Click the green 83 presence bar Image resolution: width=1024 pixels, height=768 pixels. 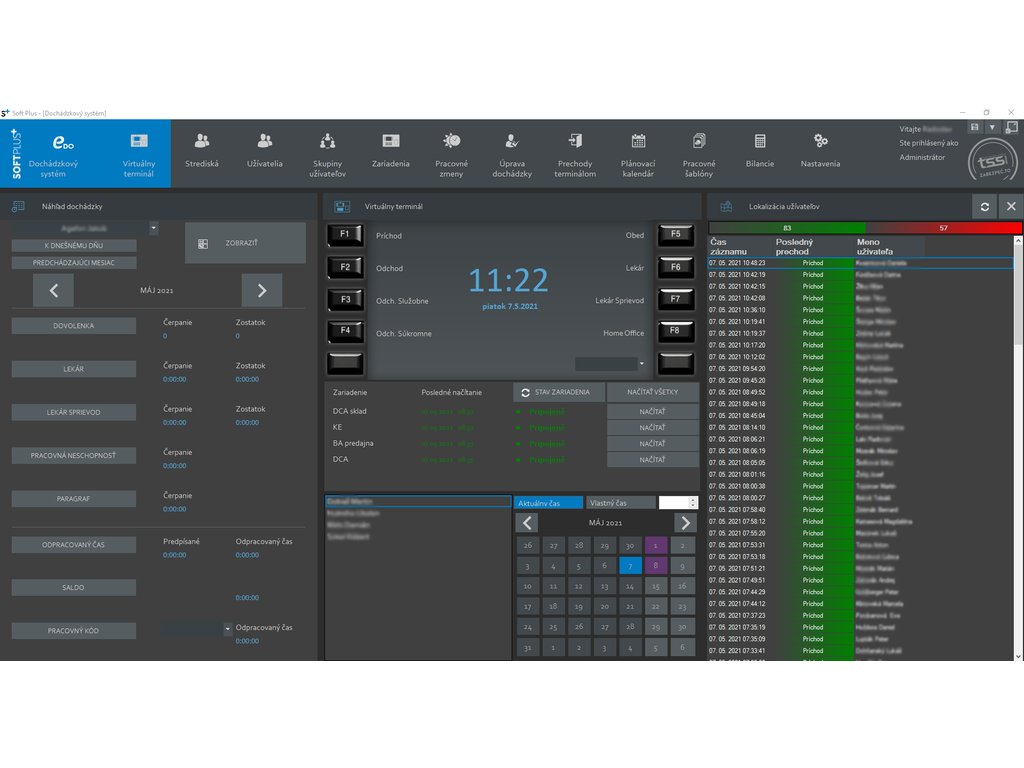click(x=787, y=228)
